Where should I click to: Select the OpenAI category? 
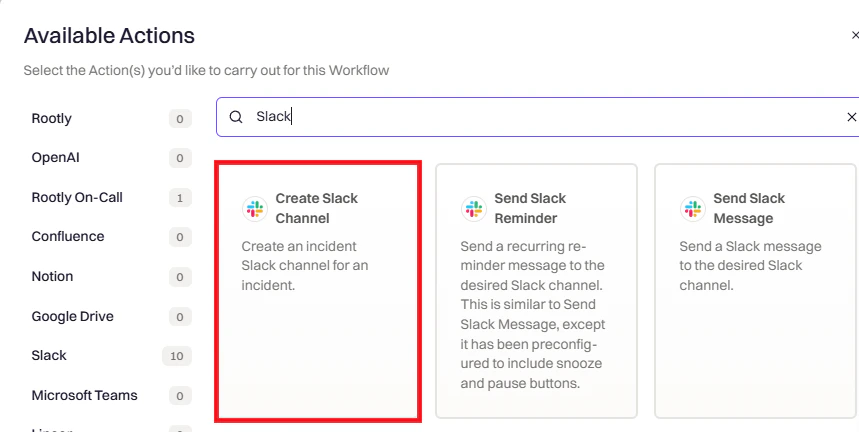point(55,158)
